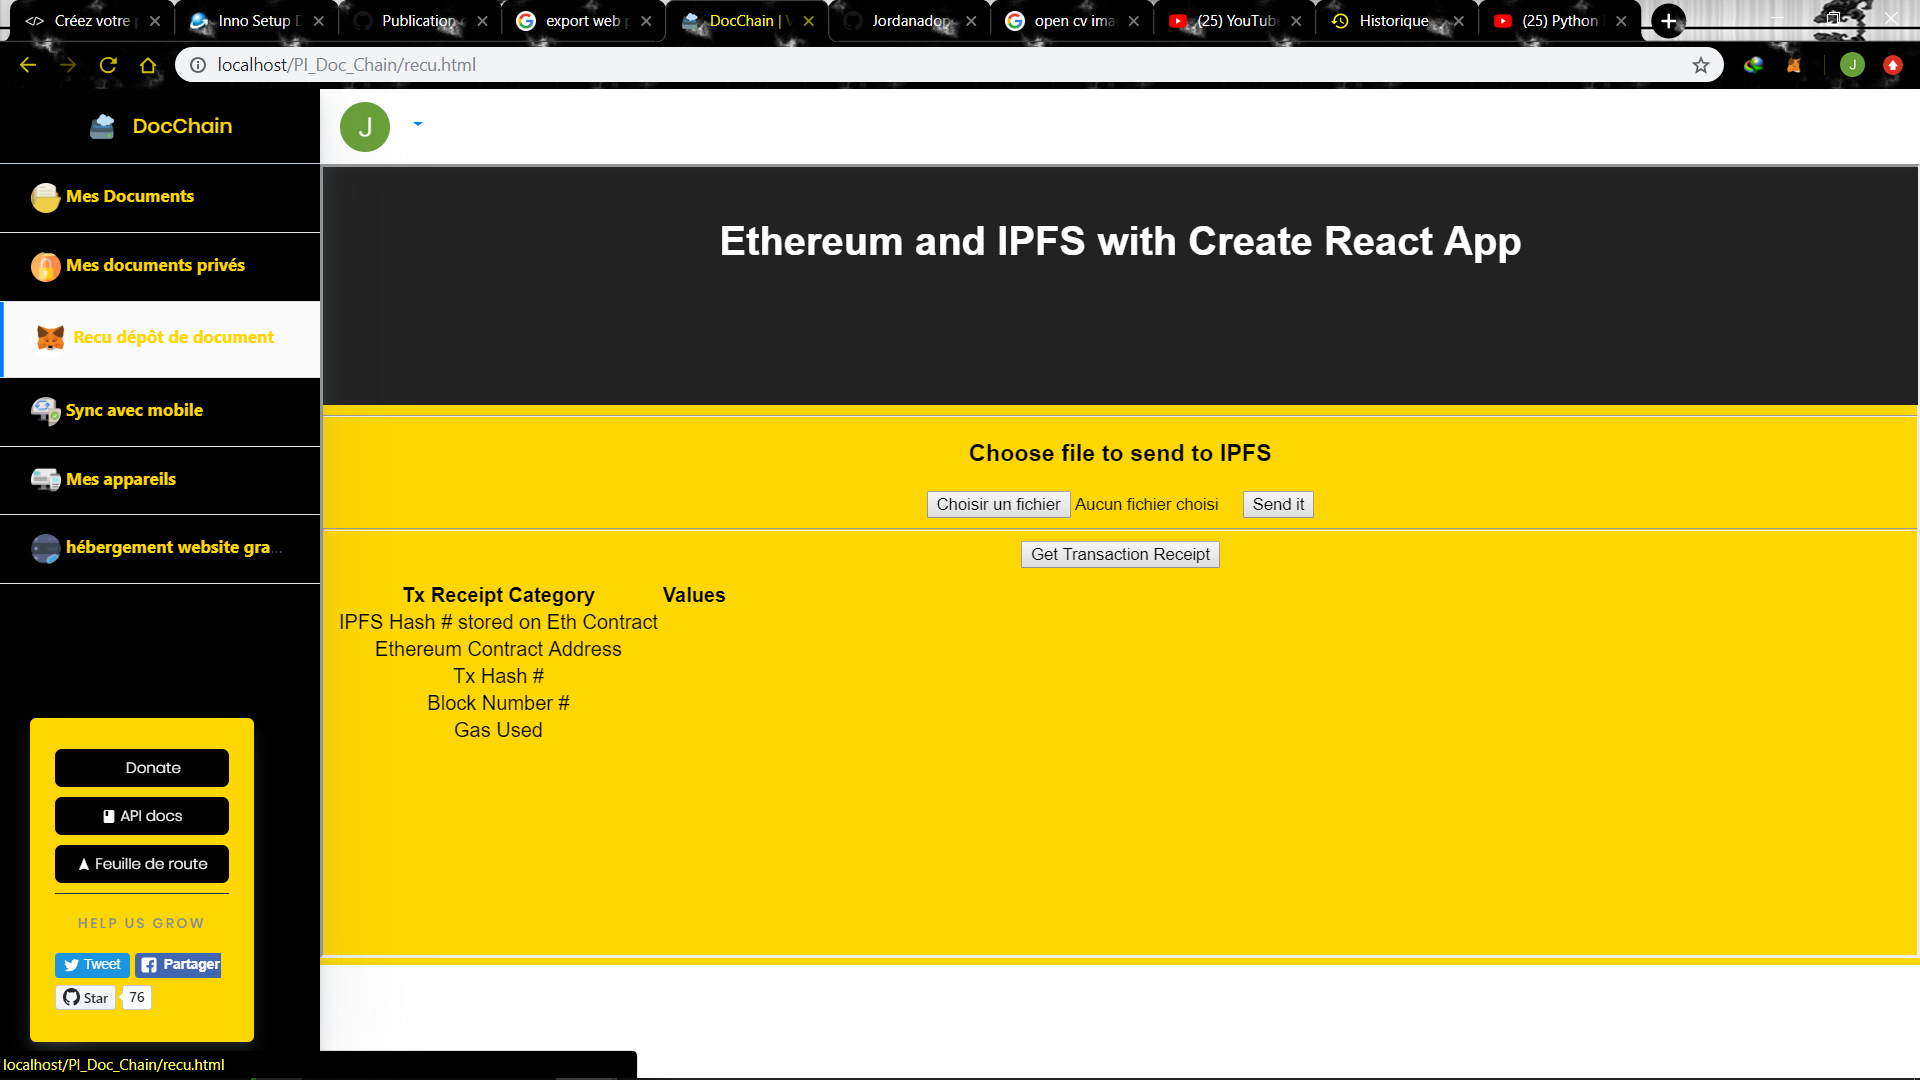Click the Choisir un fichier button
Viewport: 1920px width, 1080px height.
pos(998,505)
